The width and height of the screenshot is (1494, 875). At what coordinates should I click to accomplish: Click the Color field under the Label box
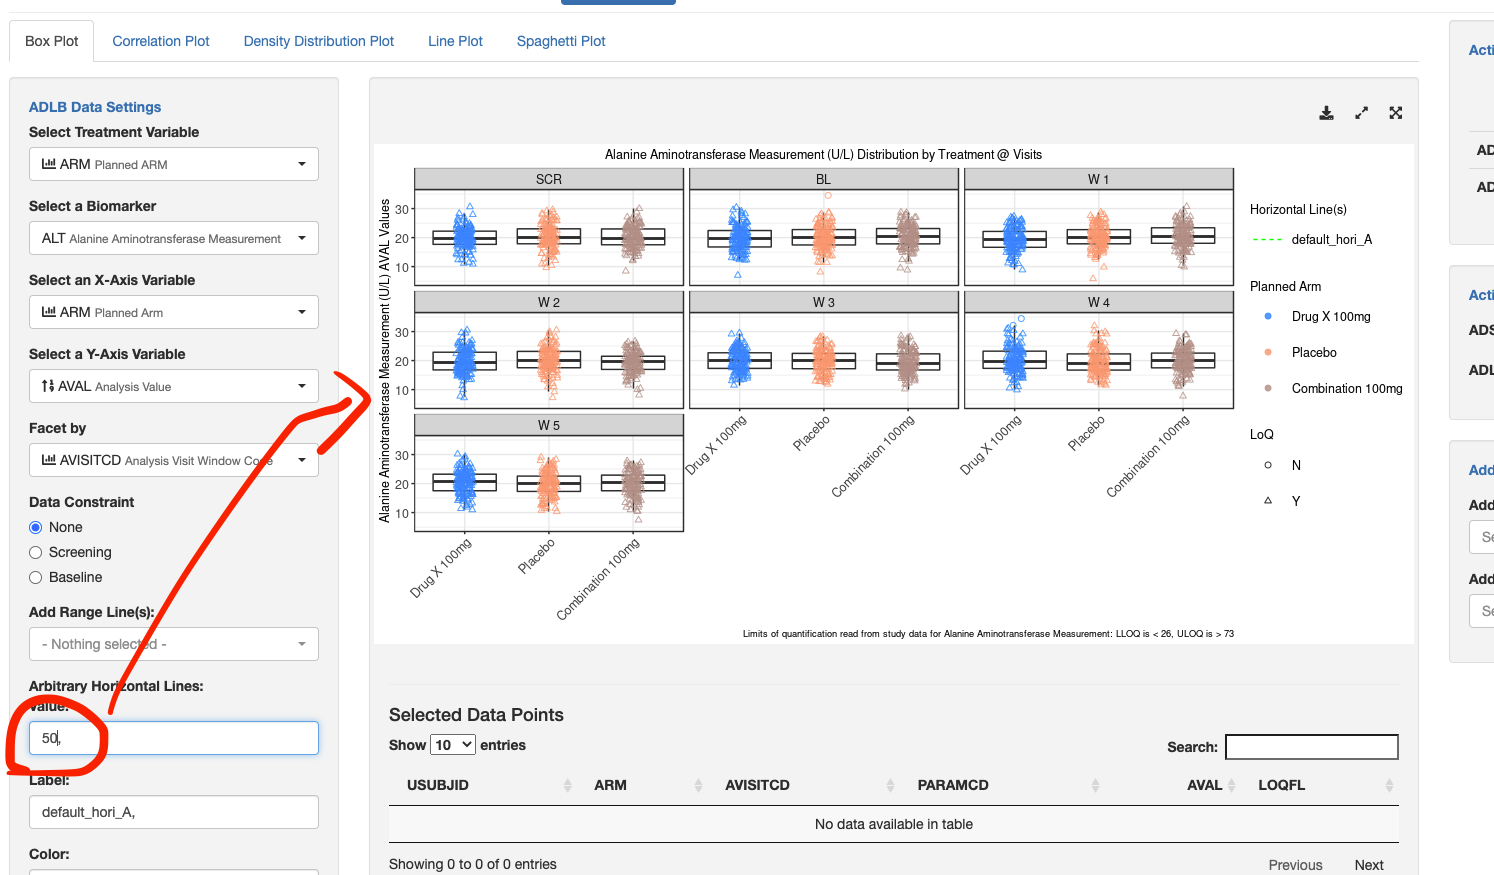173,872
